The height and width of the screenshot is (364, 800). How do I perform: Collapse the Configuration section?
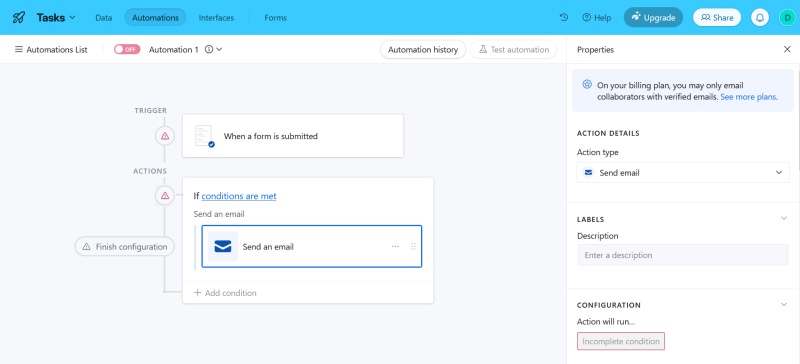pos(784,305)
